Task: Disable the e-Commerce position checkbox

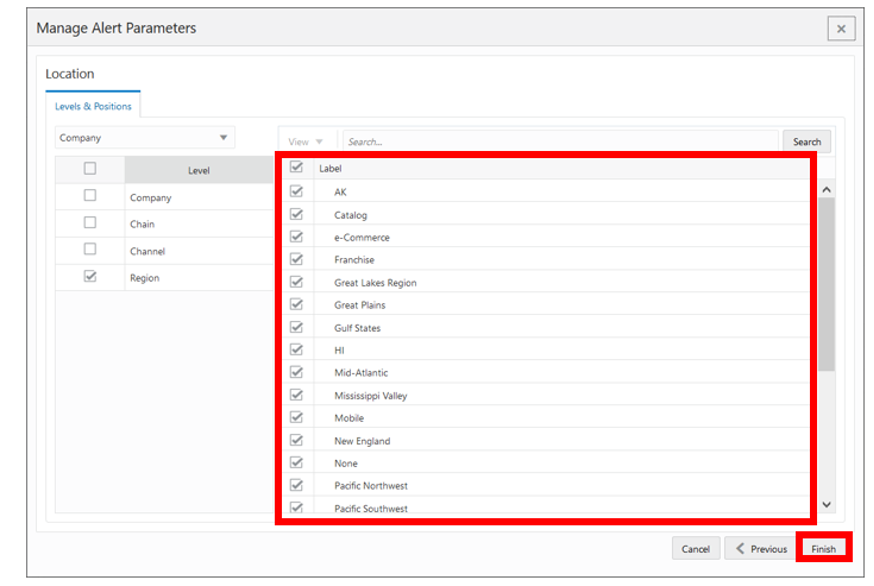Action: pyautogui.click(x=295, y=237)
